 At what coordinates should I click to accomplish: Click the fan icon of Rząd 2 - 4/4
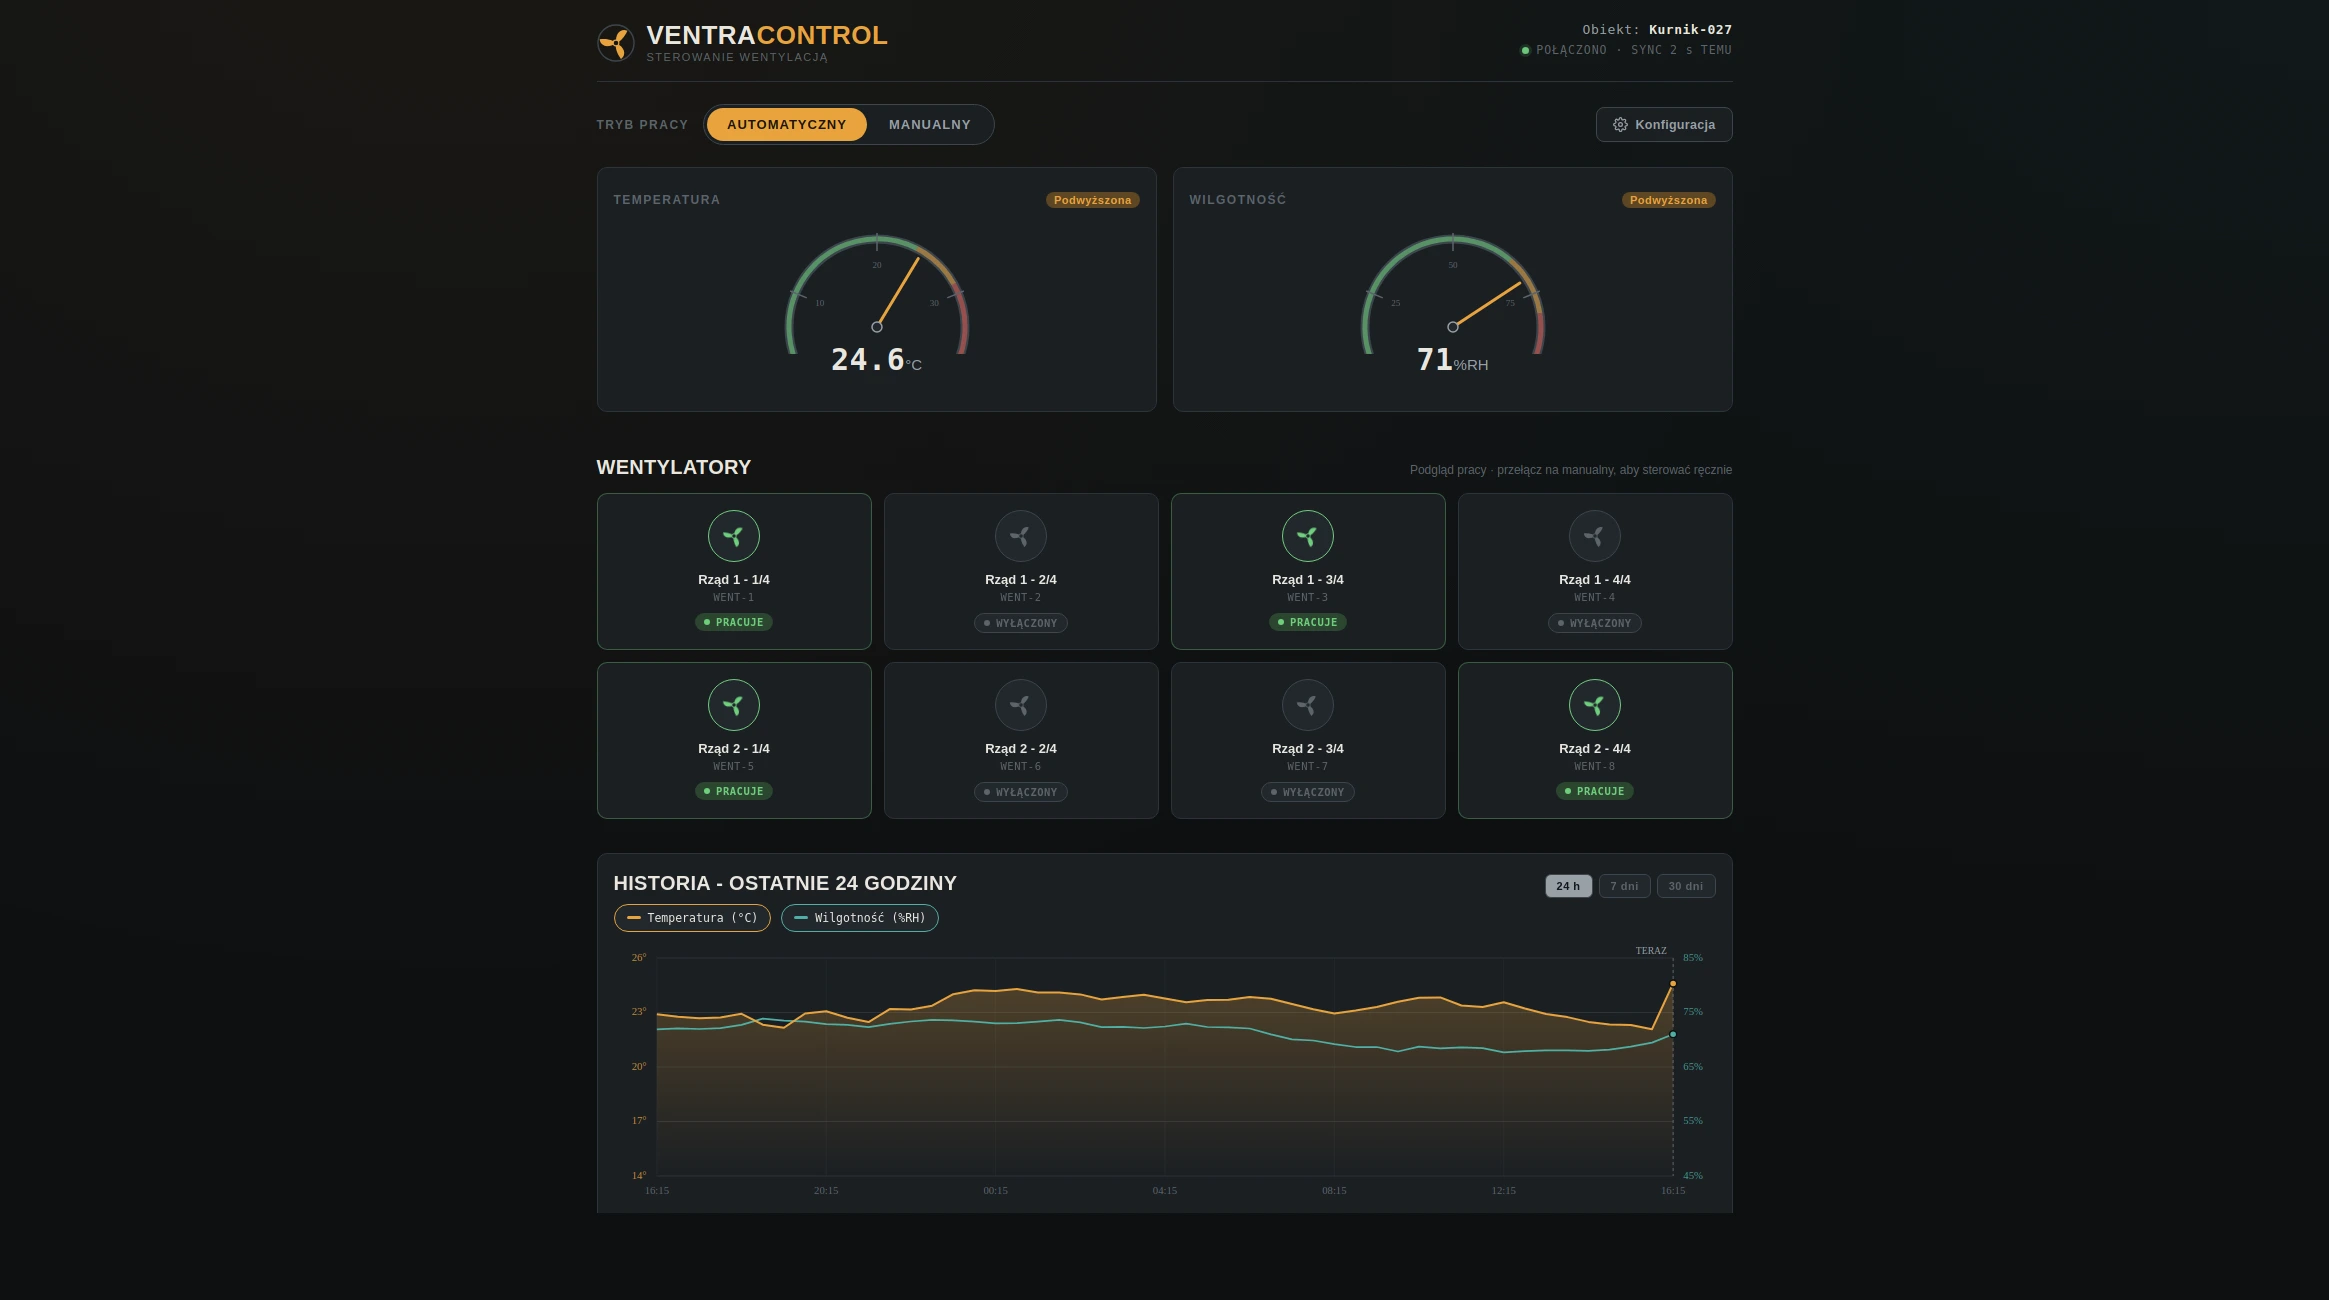tap(1594, 705)
